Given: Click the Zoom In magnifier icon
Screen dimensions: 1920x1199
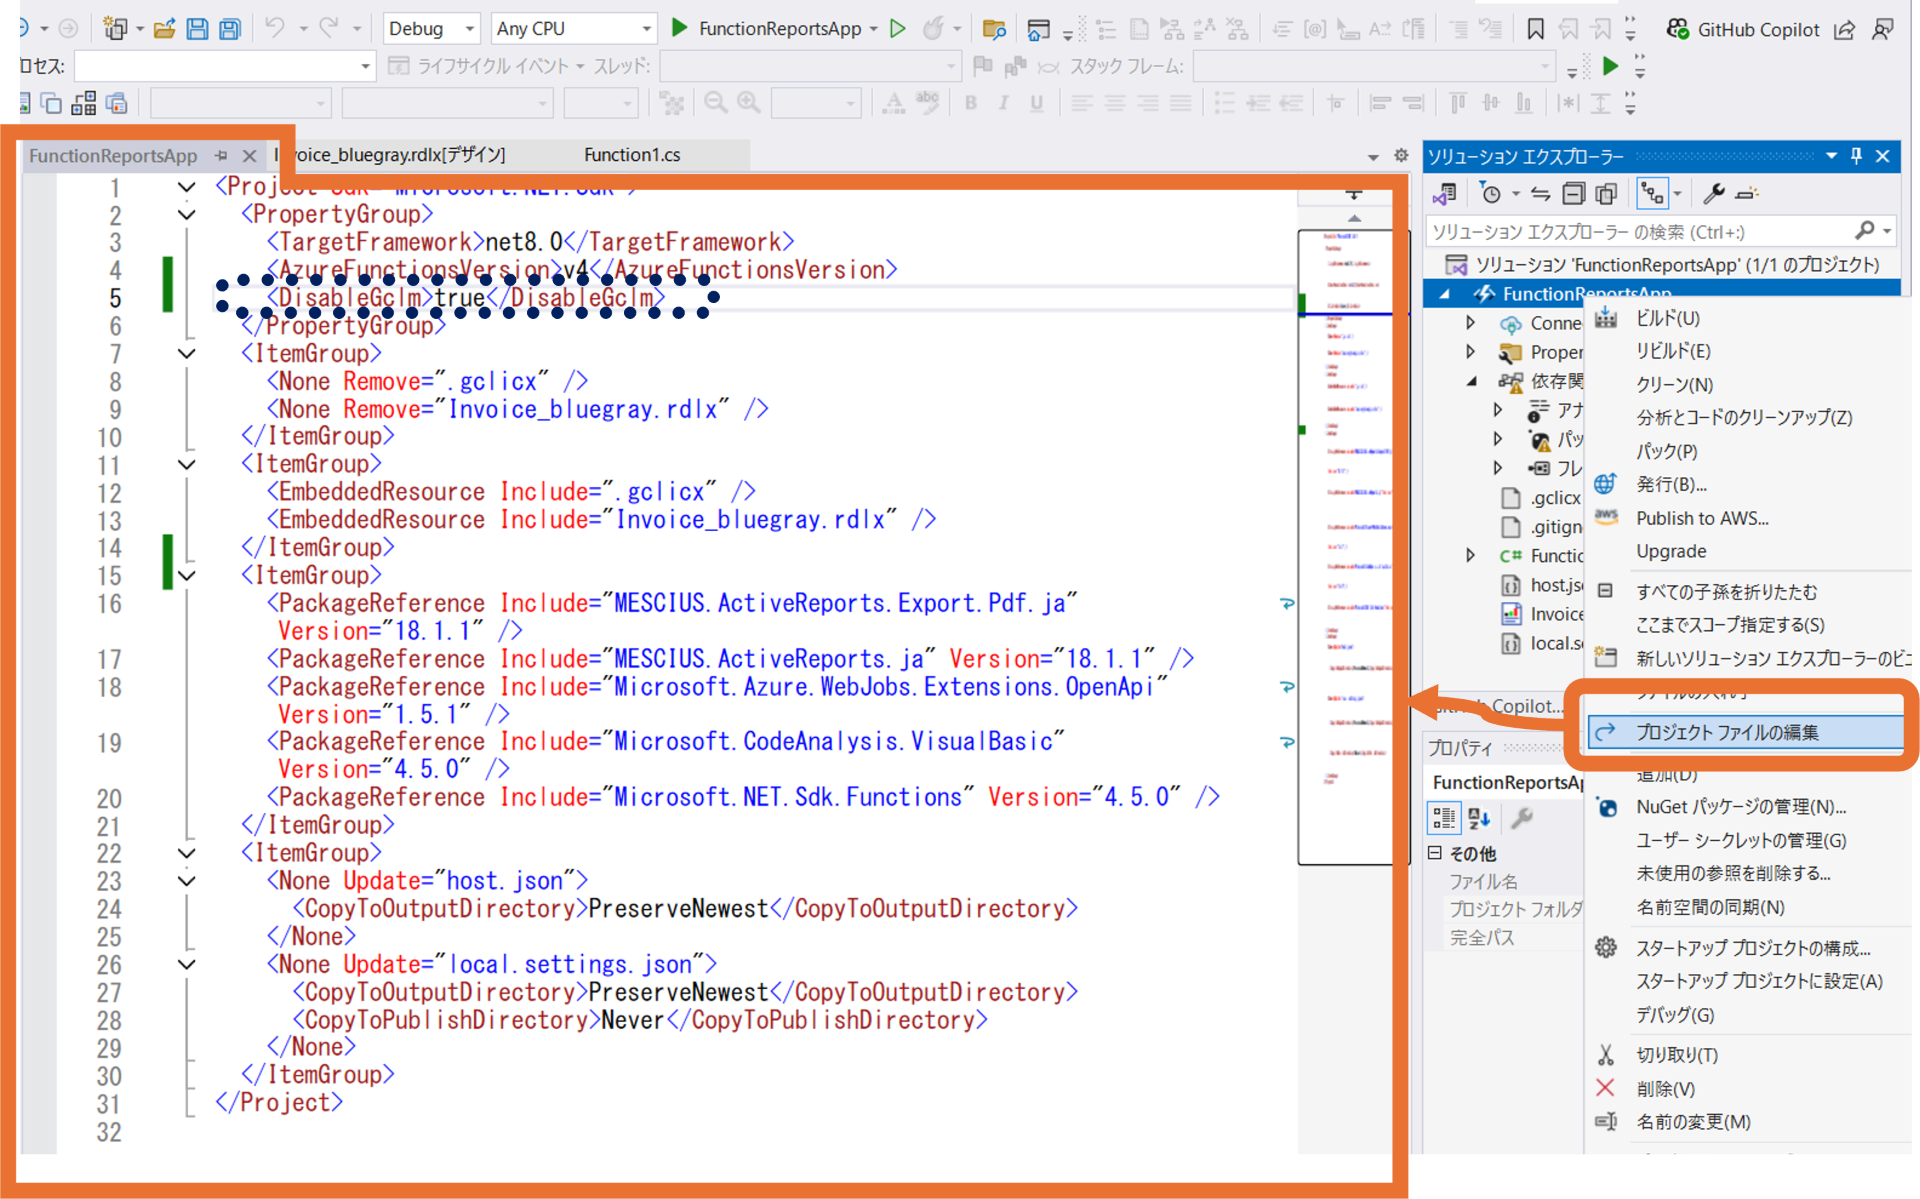Looking at the screenshot, I should 749,102.
